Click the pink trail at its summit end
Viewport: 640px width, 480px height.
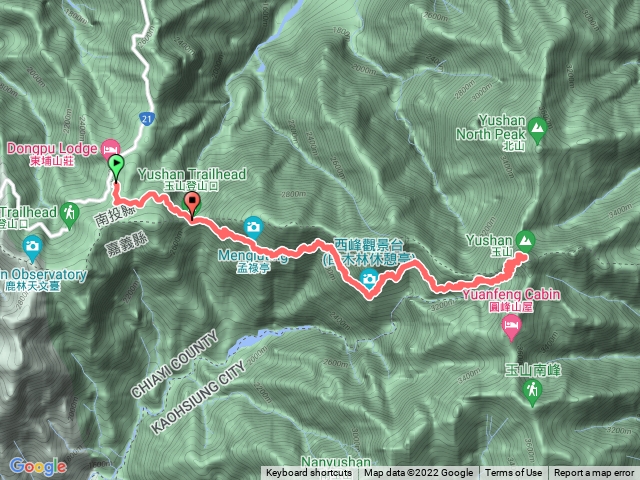[522, 256]
